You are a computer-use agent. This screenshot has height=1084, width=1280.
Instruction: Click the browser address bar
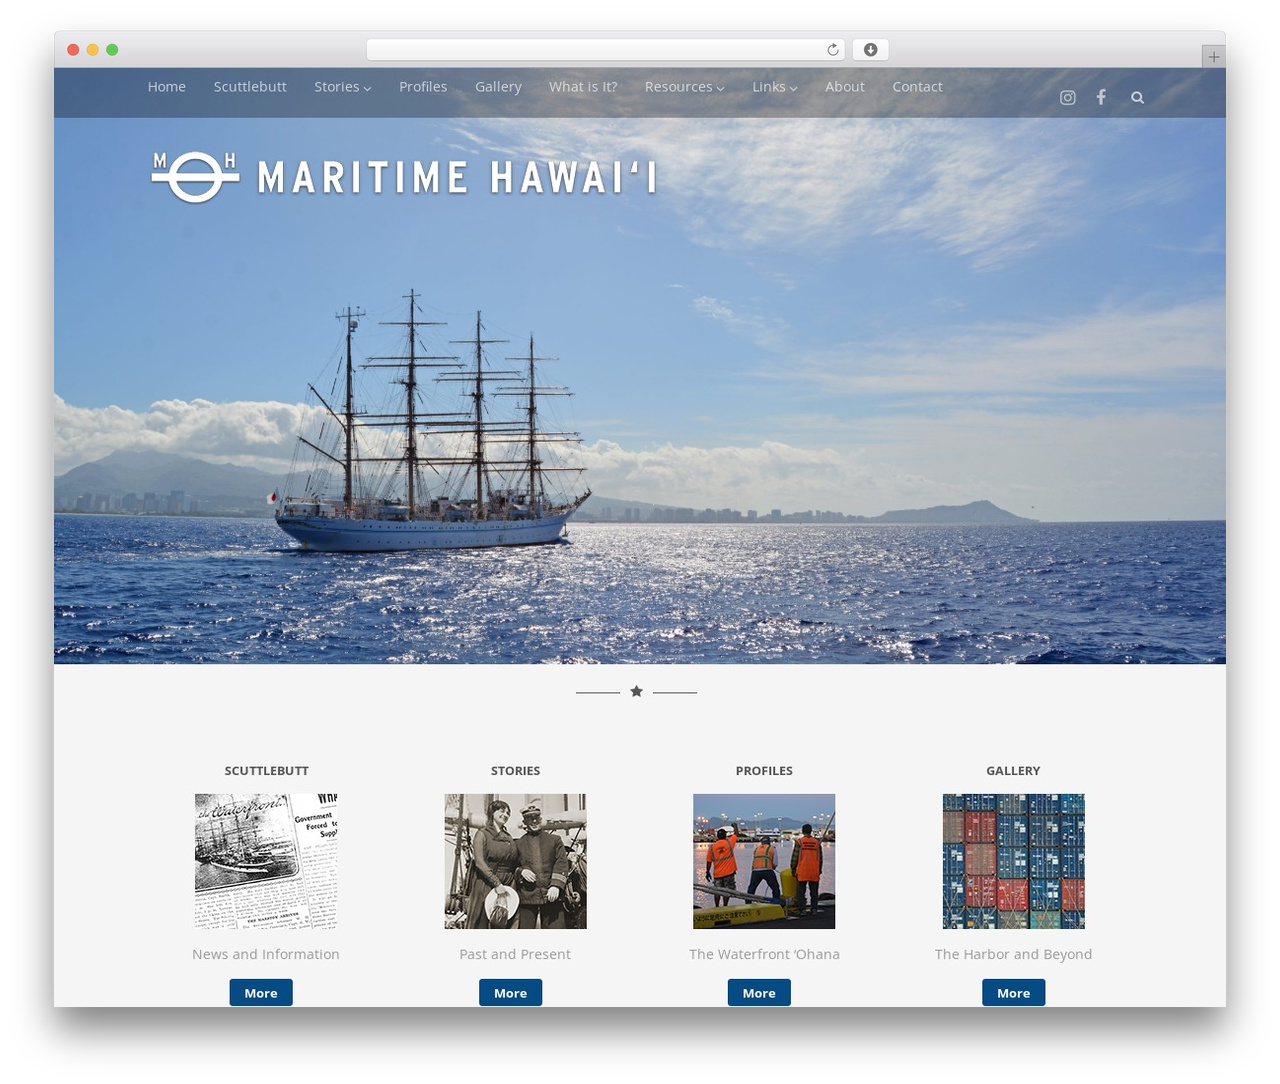[x=605, y=50]
